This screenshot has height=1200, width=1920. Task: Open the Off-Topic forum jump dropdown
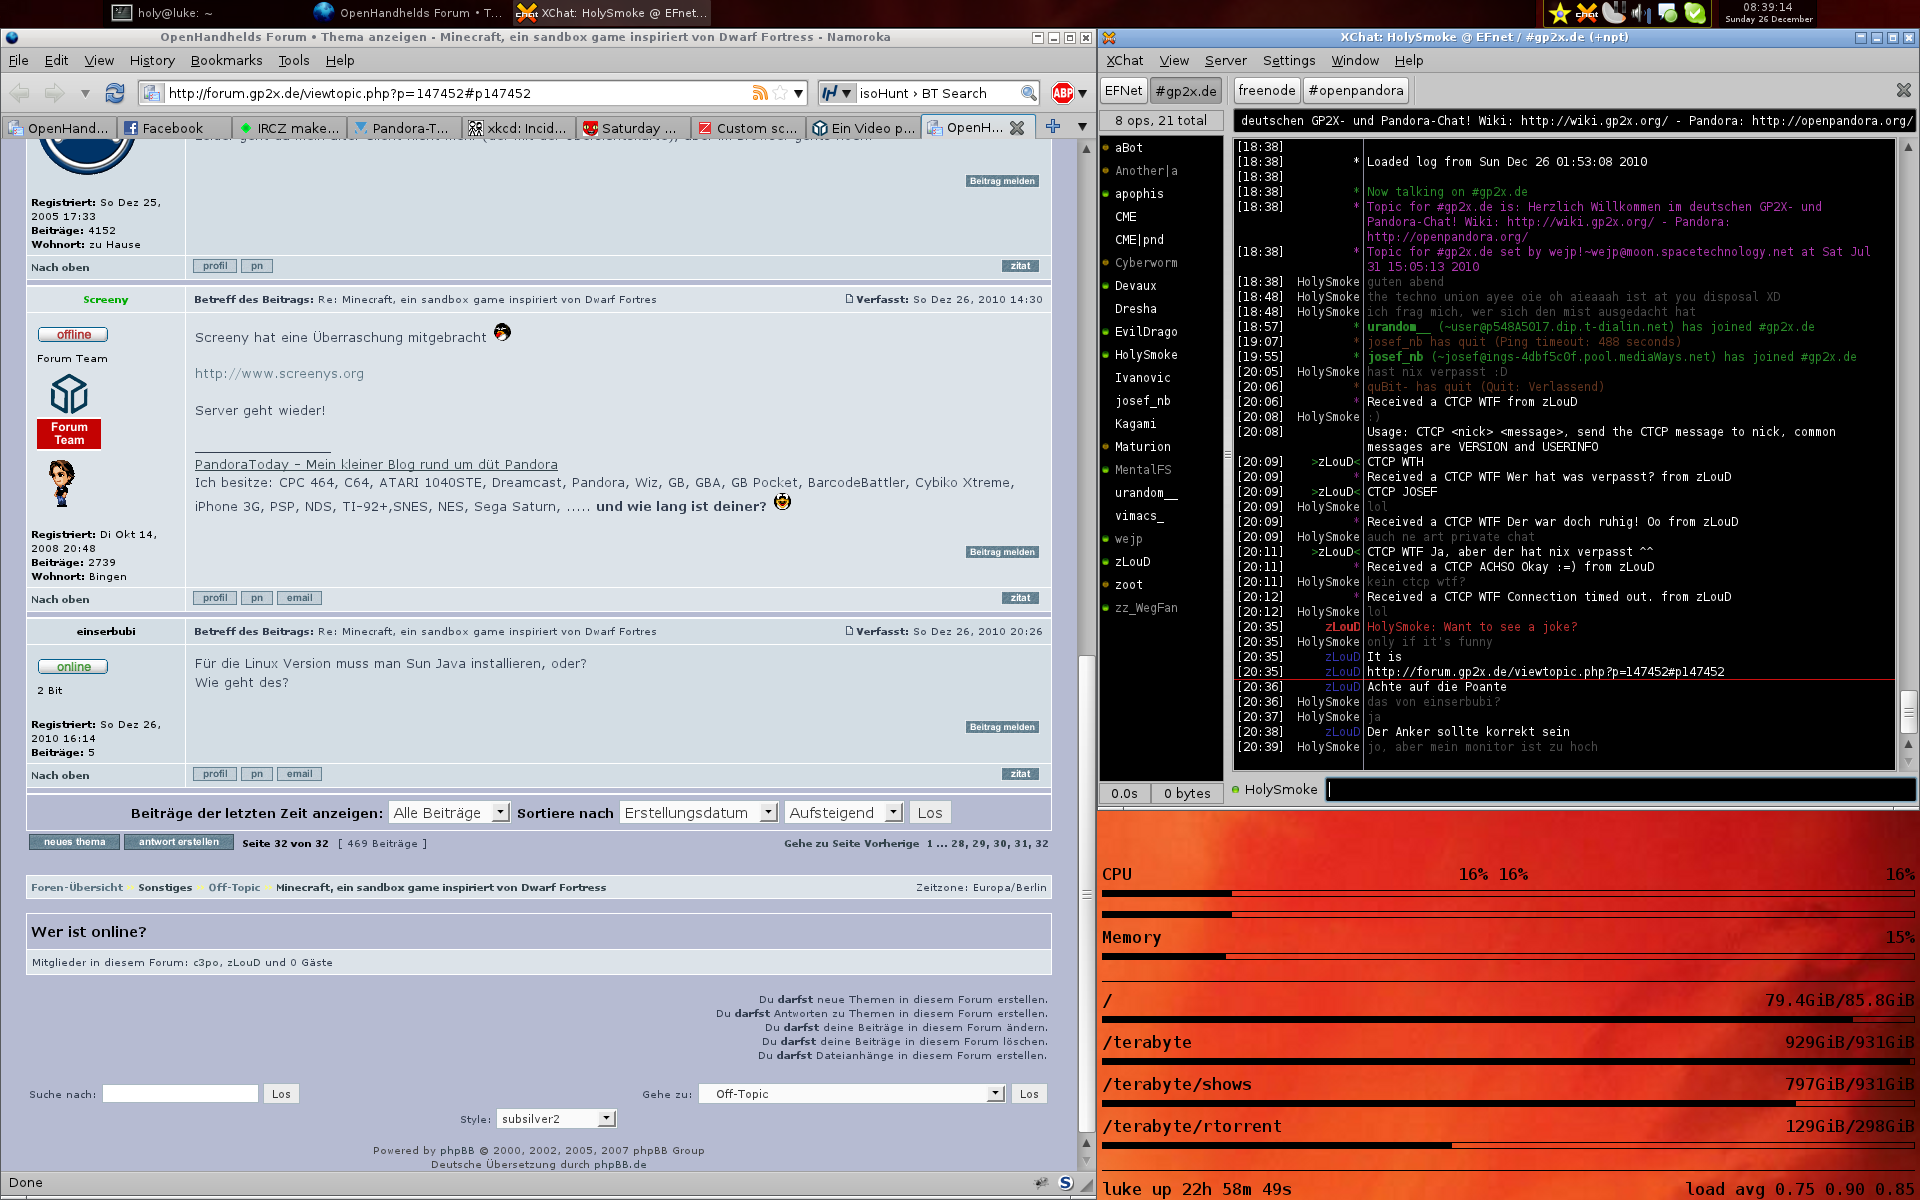pyautogui.click(x=851, y=1094)
